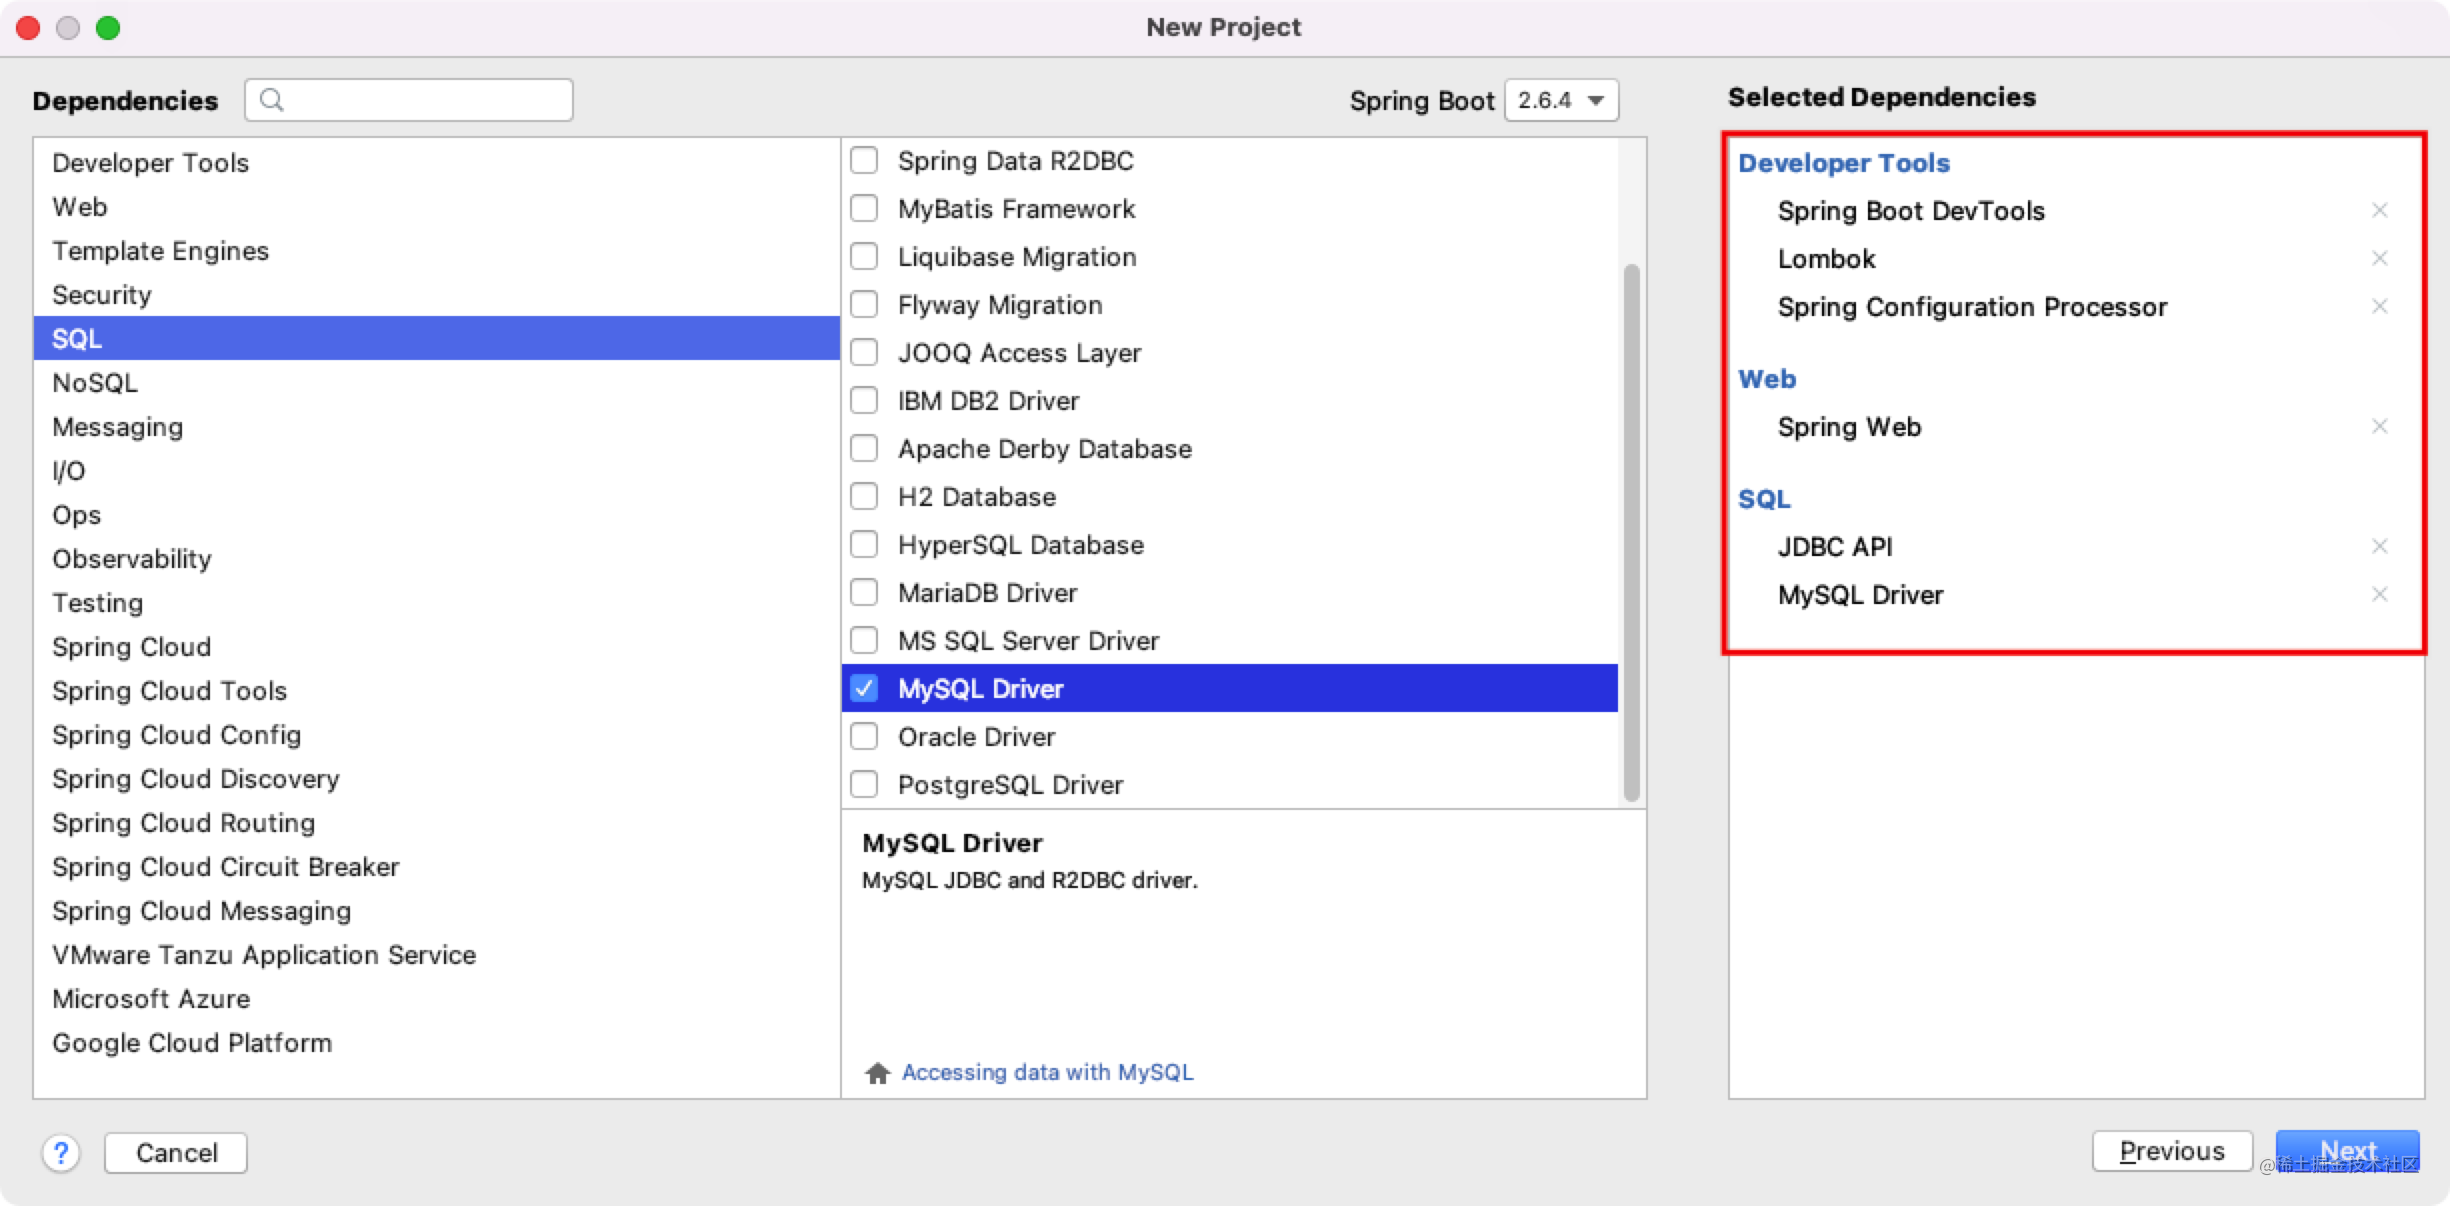The height and width of the screenshot is (1206, 2450).
Task: Select the Security category
Action: 102,294
